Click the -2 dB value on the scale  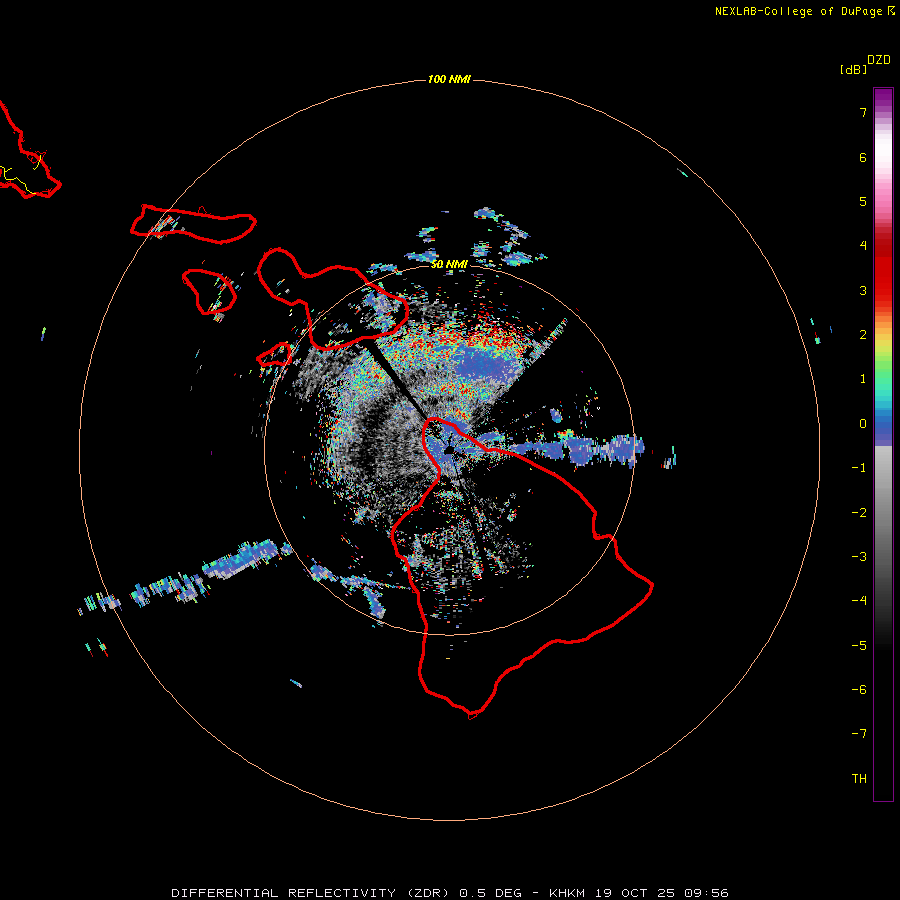point(859,513)
